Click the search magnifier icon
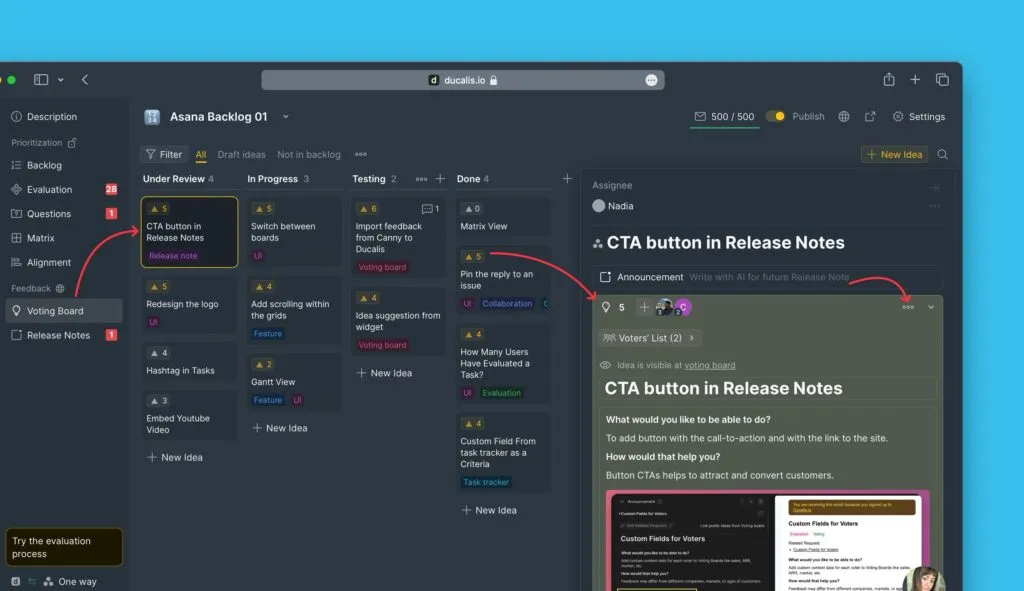Viewport: 1024px width, 591px height. coord(942,155)
